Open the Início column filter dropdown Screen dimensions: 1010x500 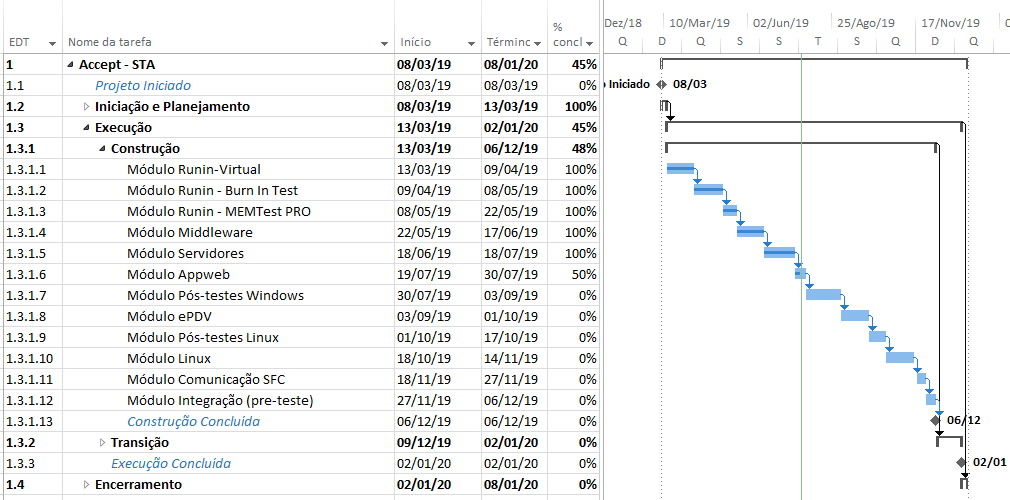pyautogui.click(x=472, y=44)
